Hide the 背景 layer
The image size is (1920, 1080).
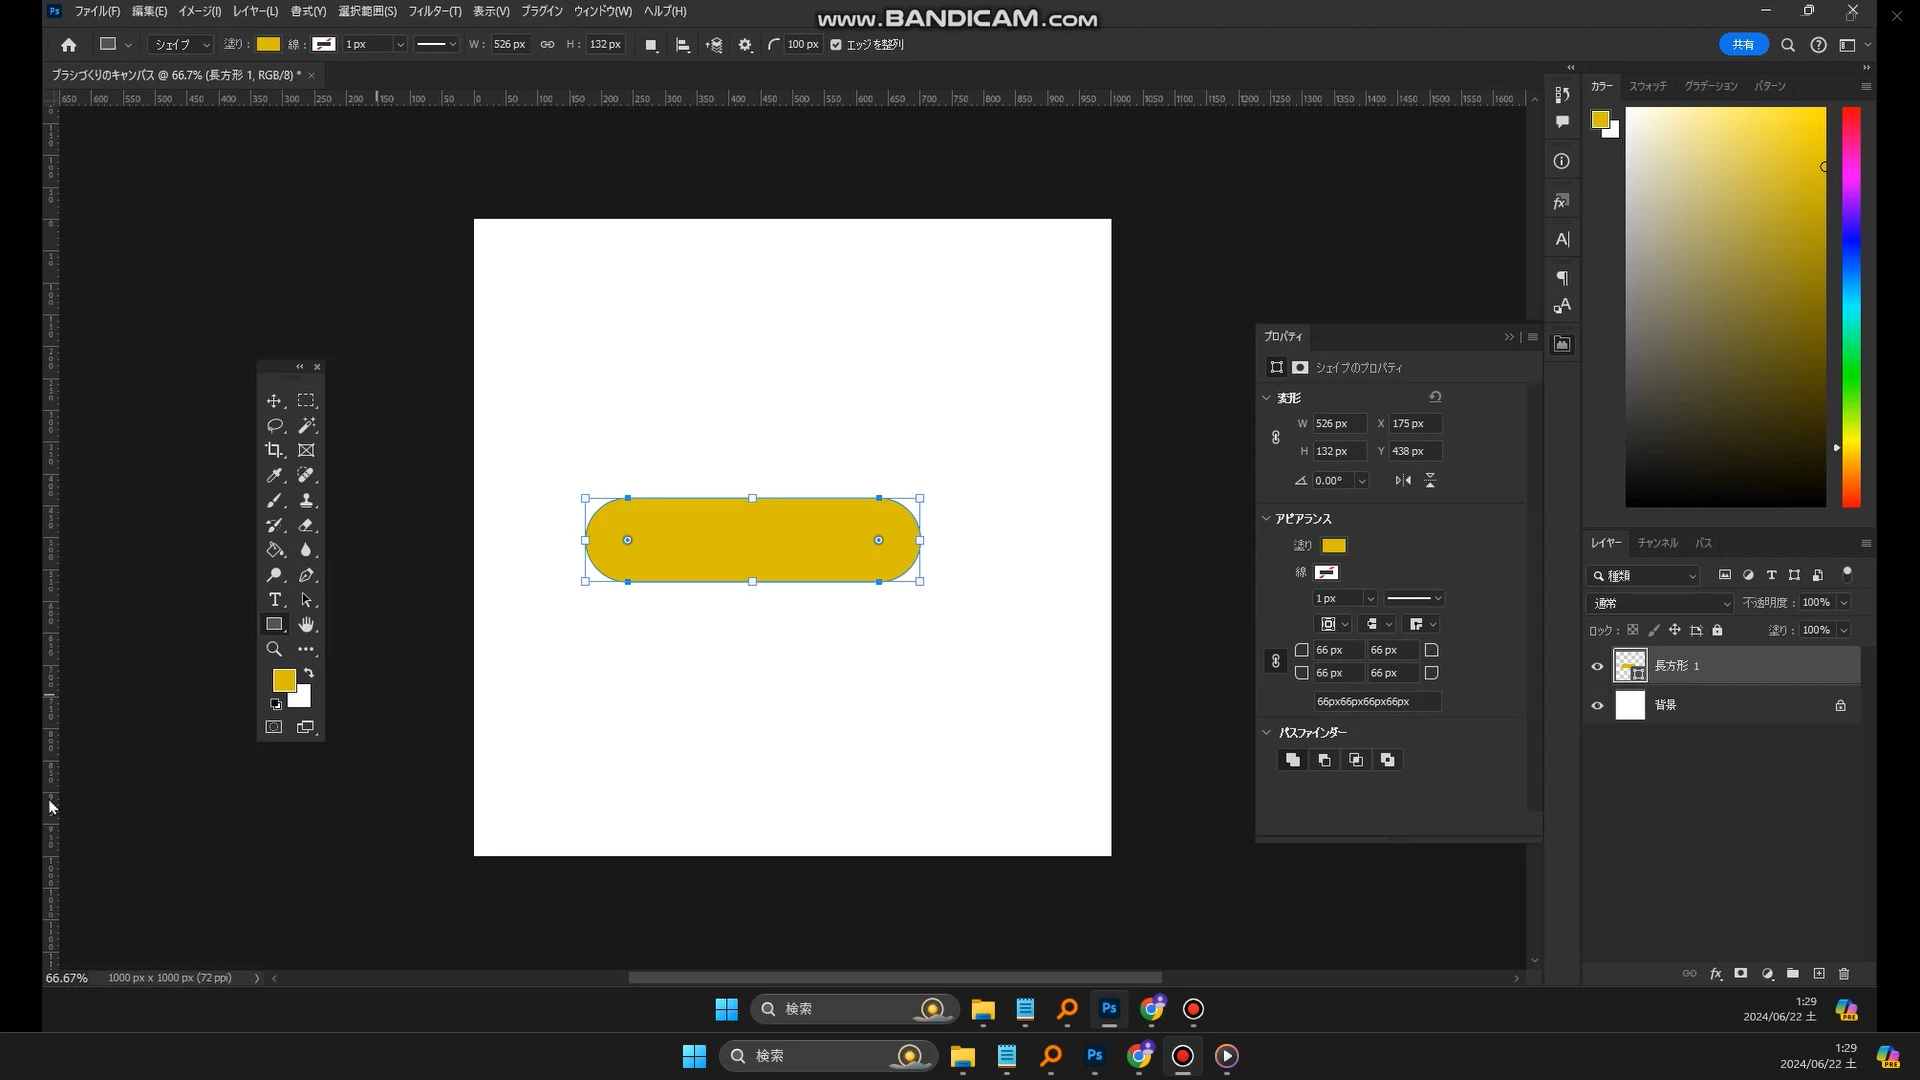pyautogui.click(x=1597, y=706)
